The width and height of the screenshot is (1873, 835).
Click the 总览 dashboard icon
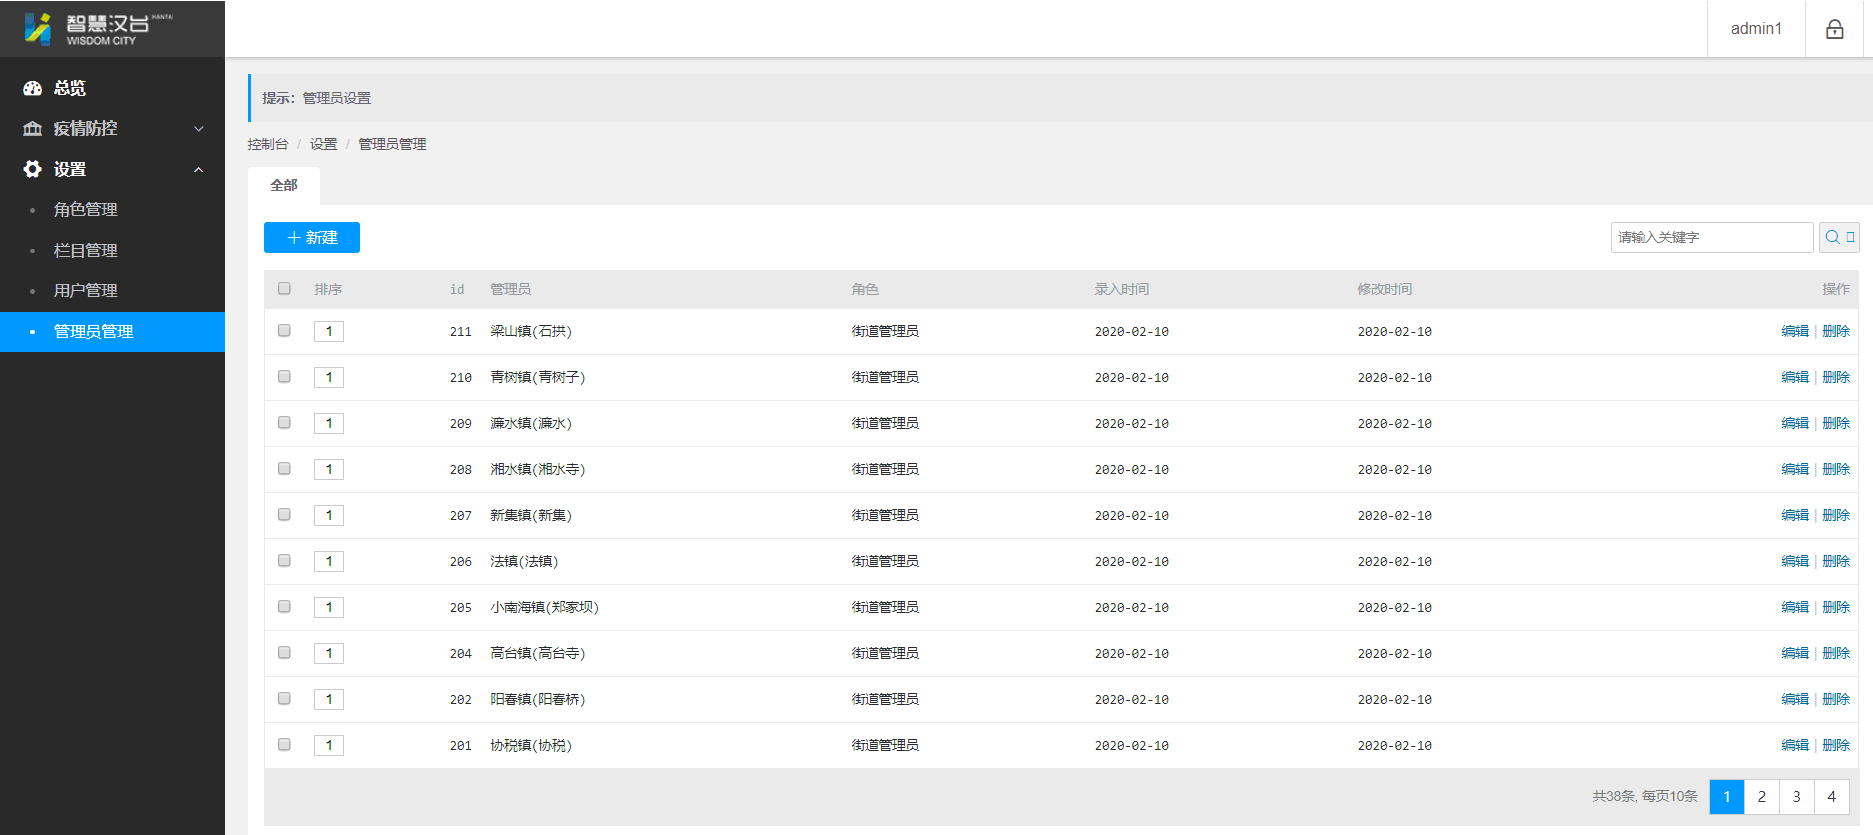coord(32,88)
